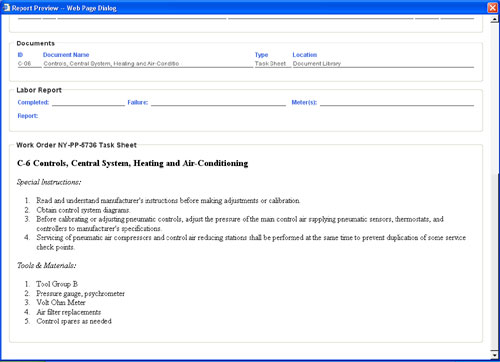The height and width of the screenshot is (362, 500).
Task: Click the 'Tools & Materials:' heading
Action: click(46, 265)
